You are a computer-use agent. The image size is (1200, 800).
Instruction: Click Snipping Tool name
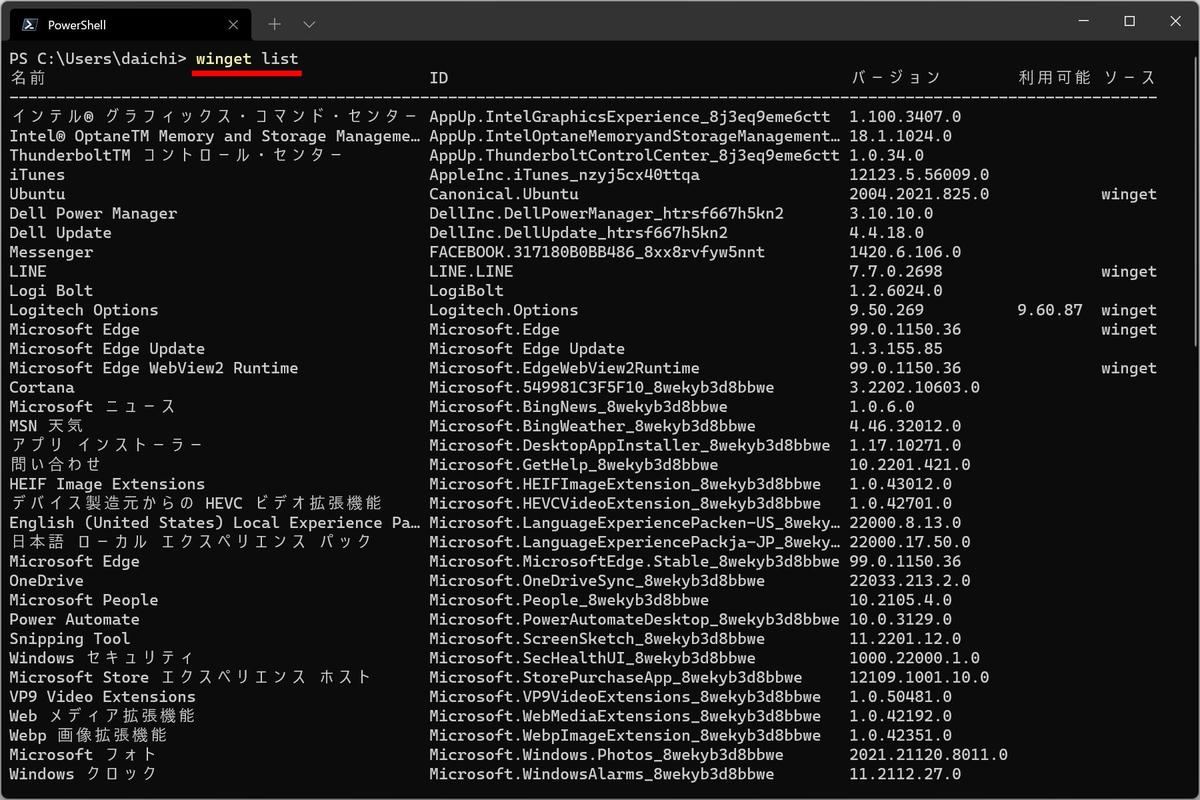click(70, 639)
